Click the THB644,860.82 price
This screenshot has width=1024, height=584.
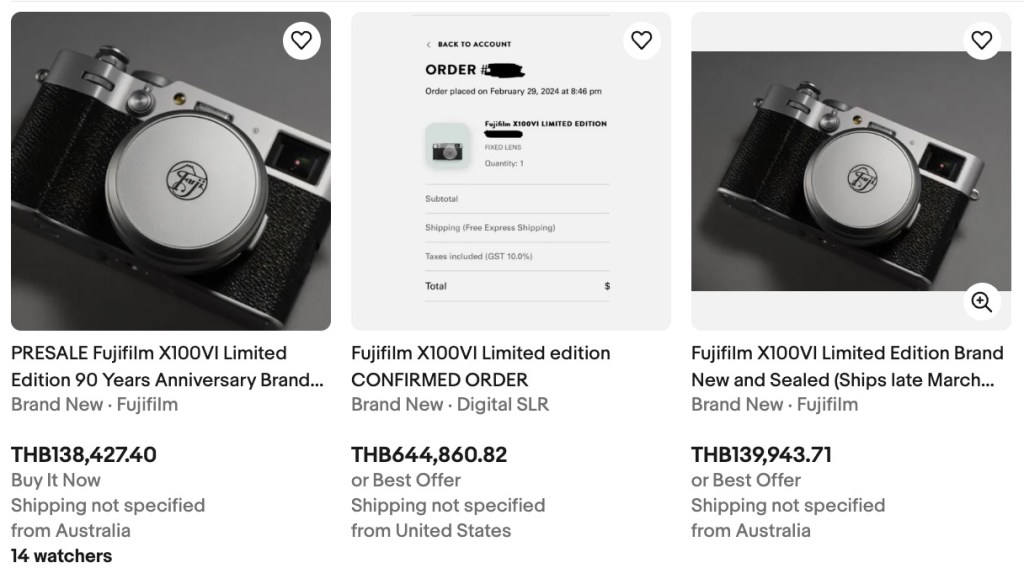pyautogui.click(x=429, y=454)
